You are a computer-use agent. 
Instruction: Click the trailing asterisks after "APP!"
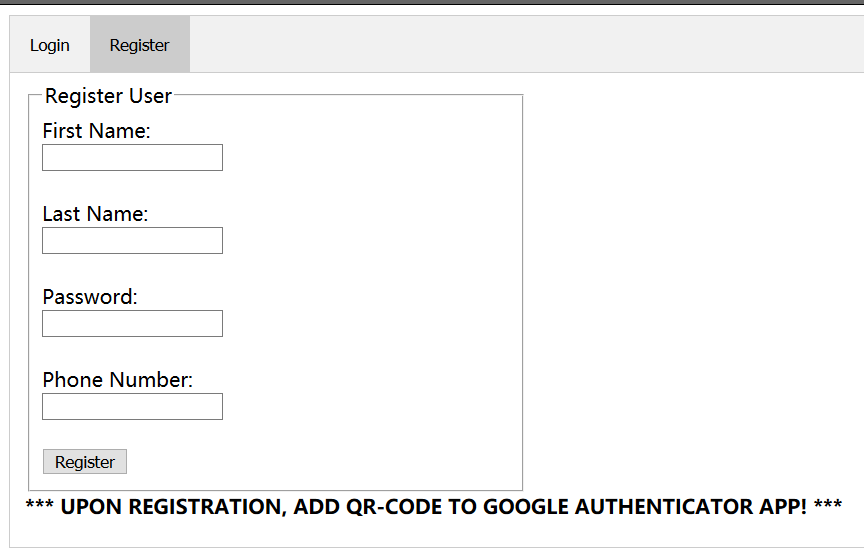pyautogui.click(x=827, y=507)
